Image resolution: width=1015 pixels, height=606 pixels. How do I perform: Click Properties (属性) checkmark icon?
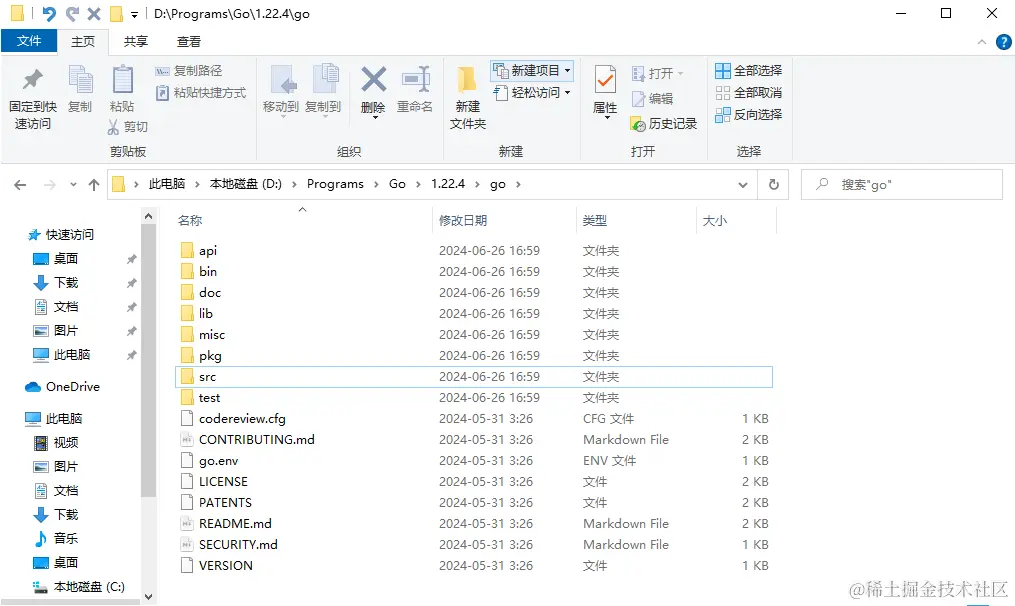point(605,81)
